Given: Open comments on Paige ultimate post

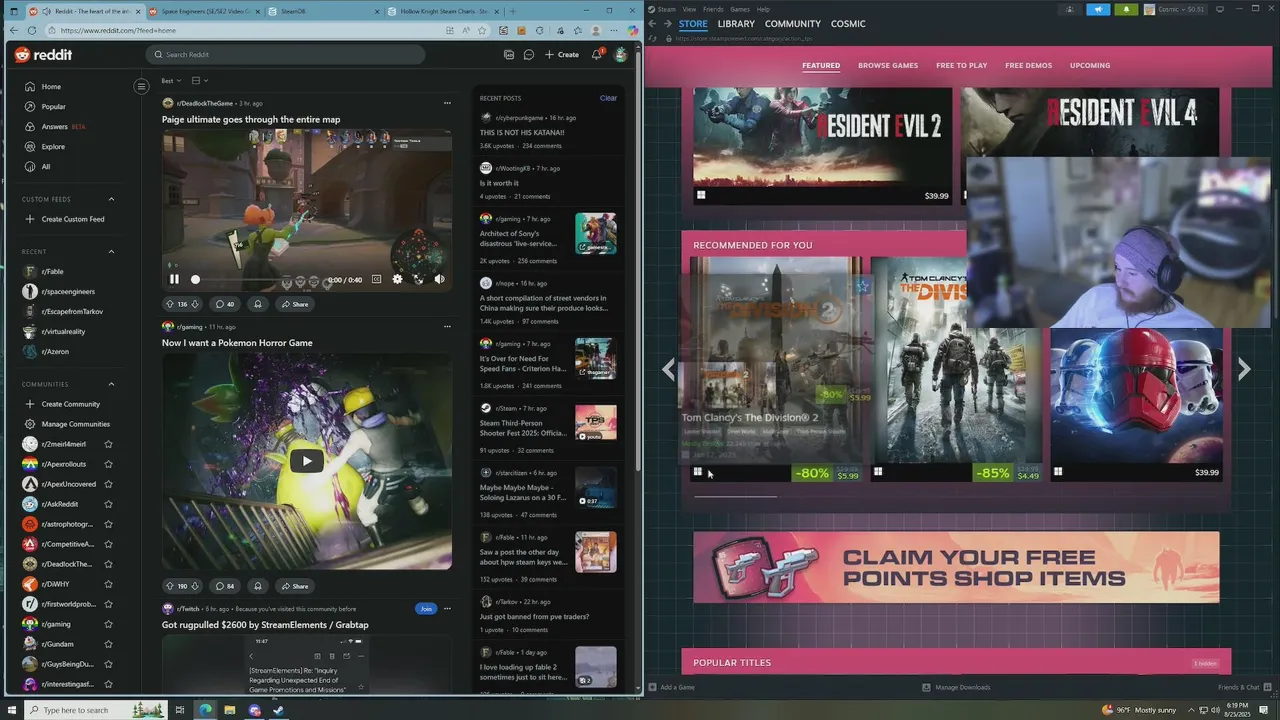Looking at the screenshot, I should point(225,304).
